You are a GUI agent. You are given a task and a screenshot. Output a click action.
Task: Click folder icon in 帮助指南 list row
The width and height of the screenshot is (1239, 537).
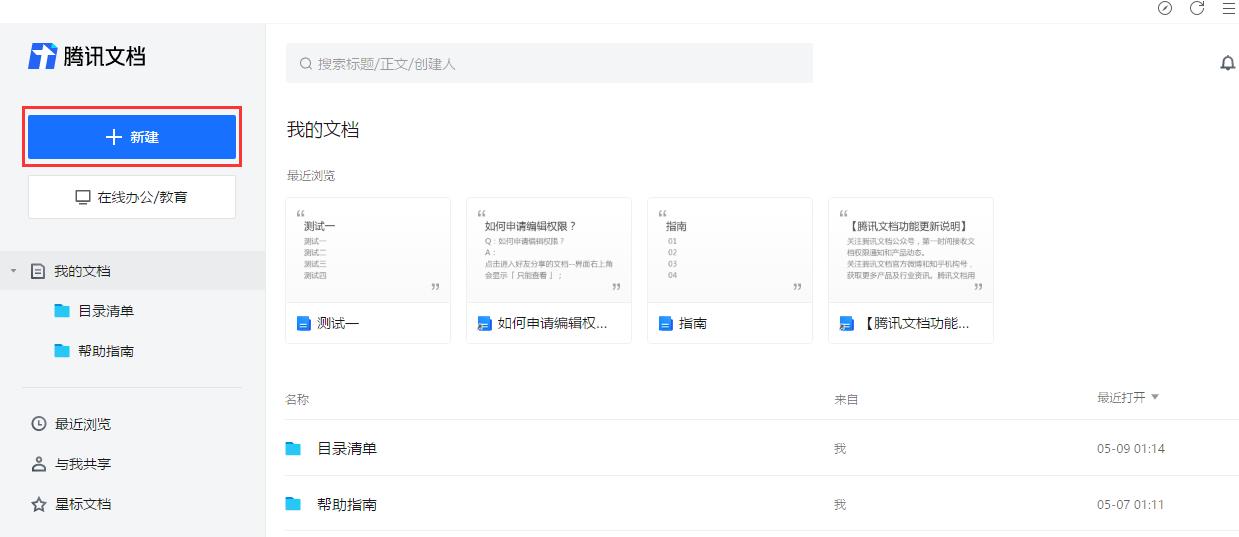293,504
